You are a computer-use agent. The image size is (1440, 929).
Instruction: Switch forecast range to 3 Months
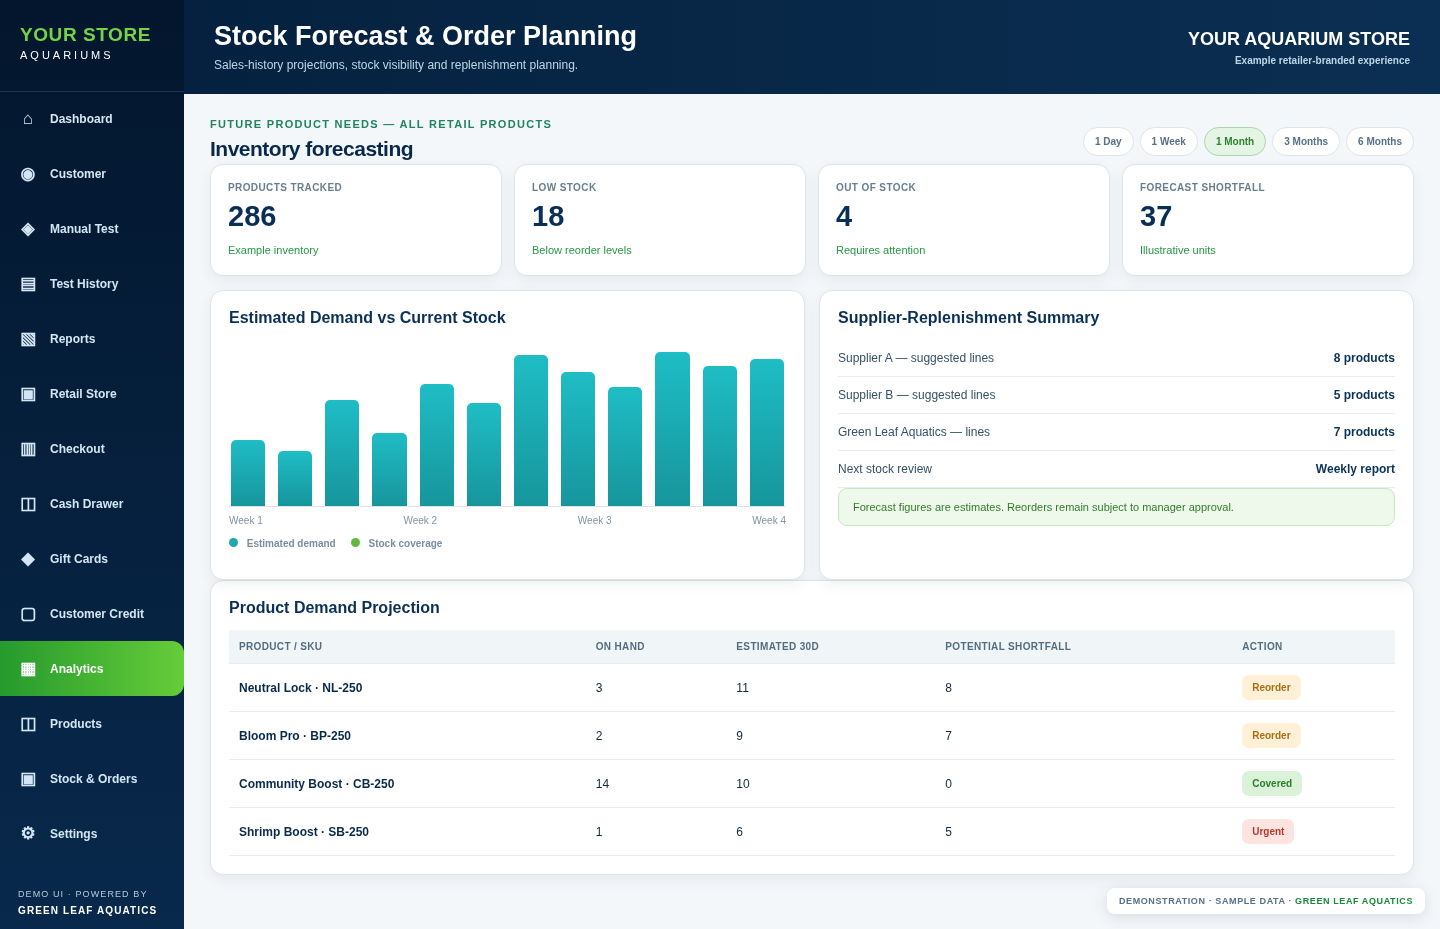tap(1306, 142)
